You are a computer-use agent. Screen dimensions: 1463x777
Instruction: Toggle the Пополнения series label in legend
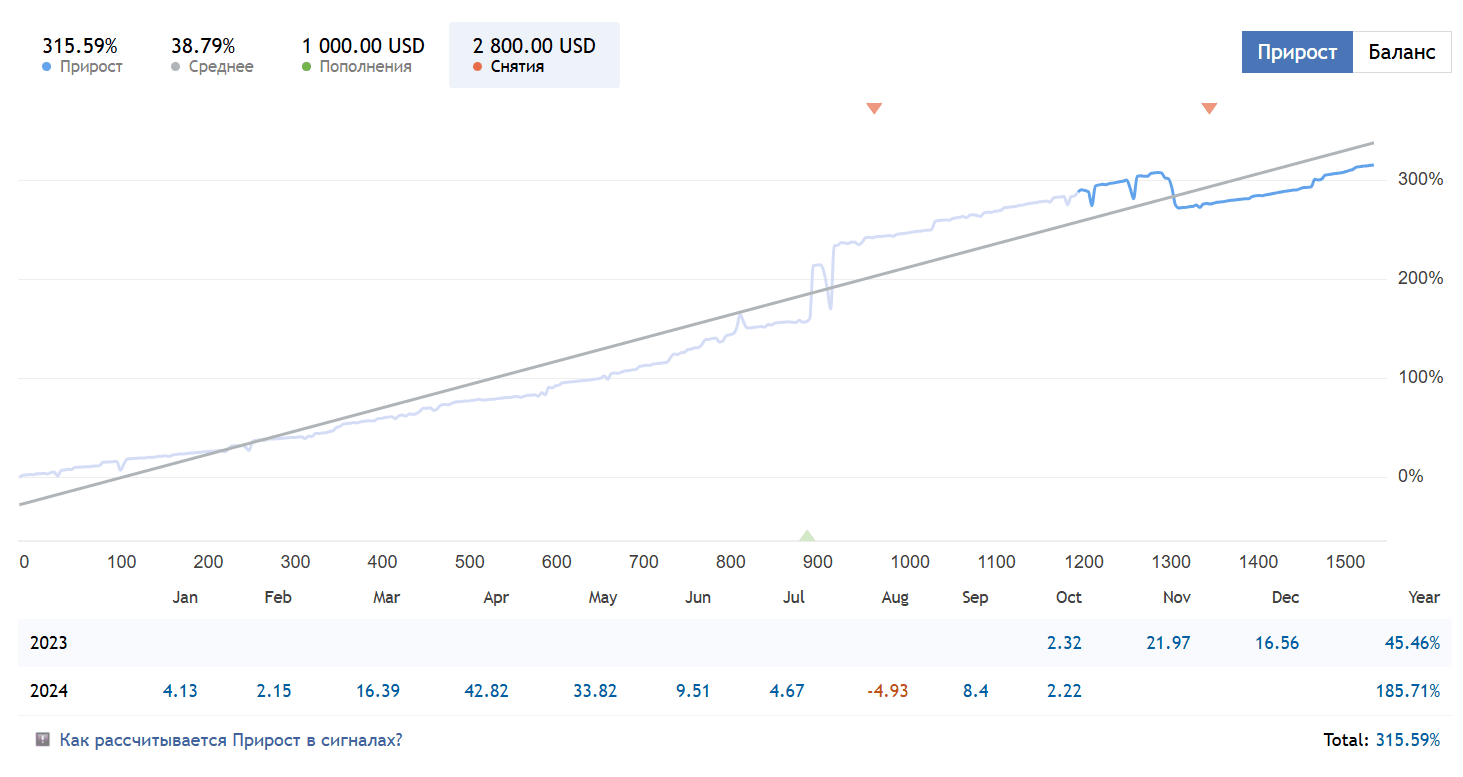[365, 67]
